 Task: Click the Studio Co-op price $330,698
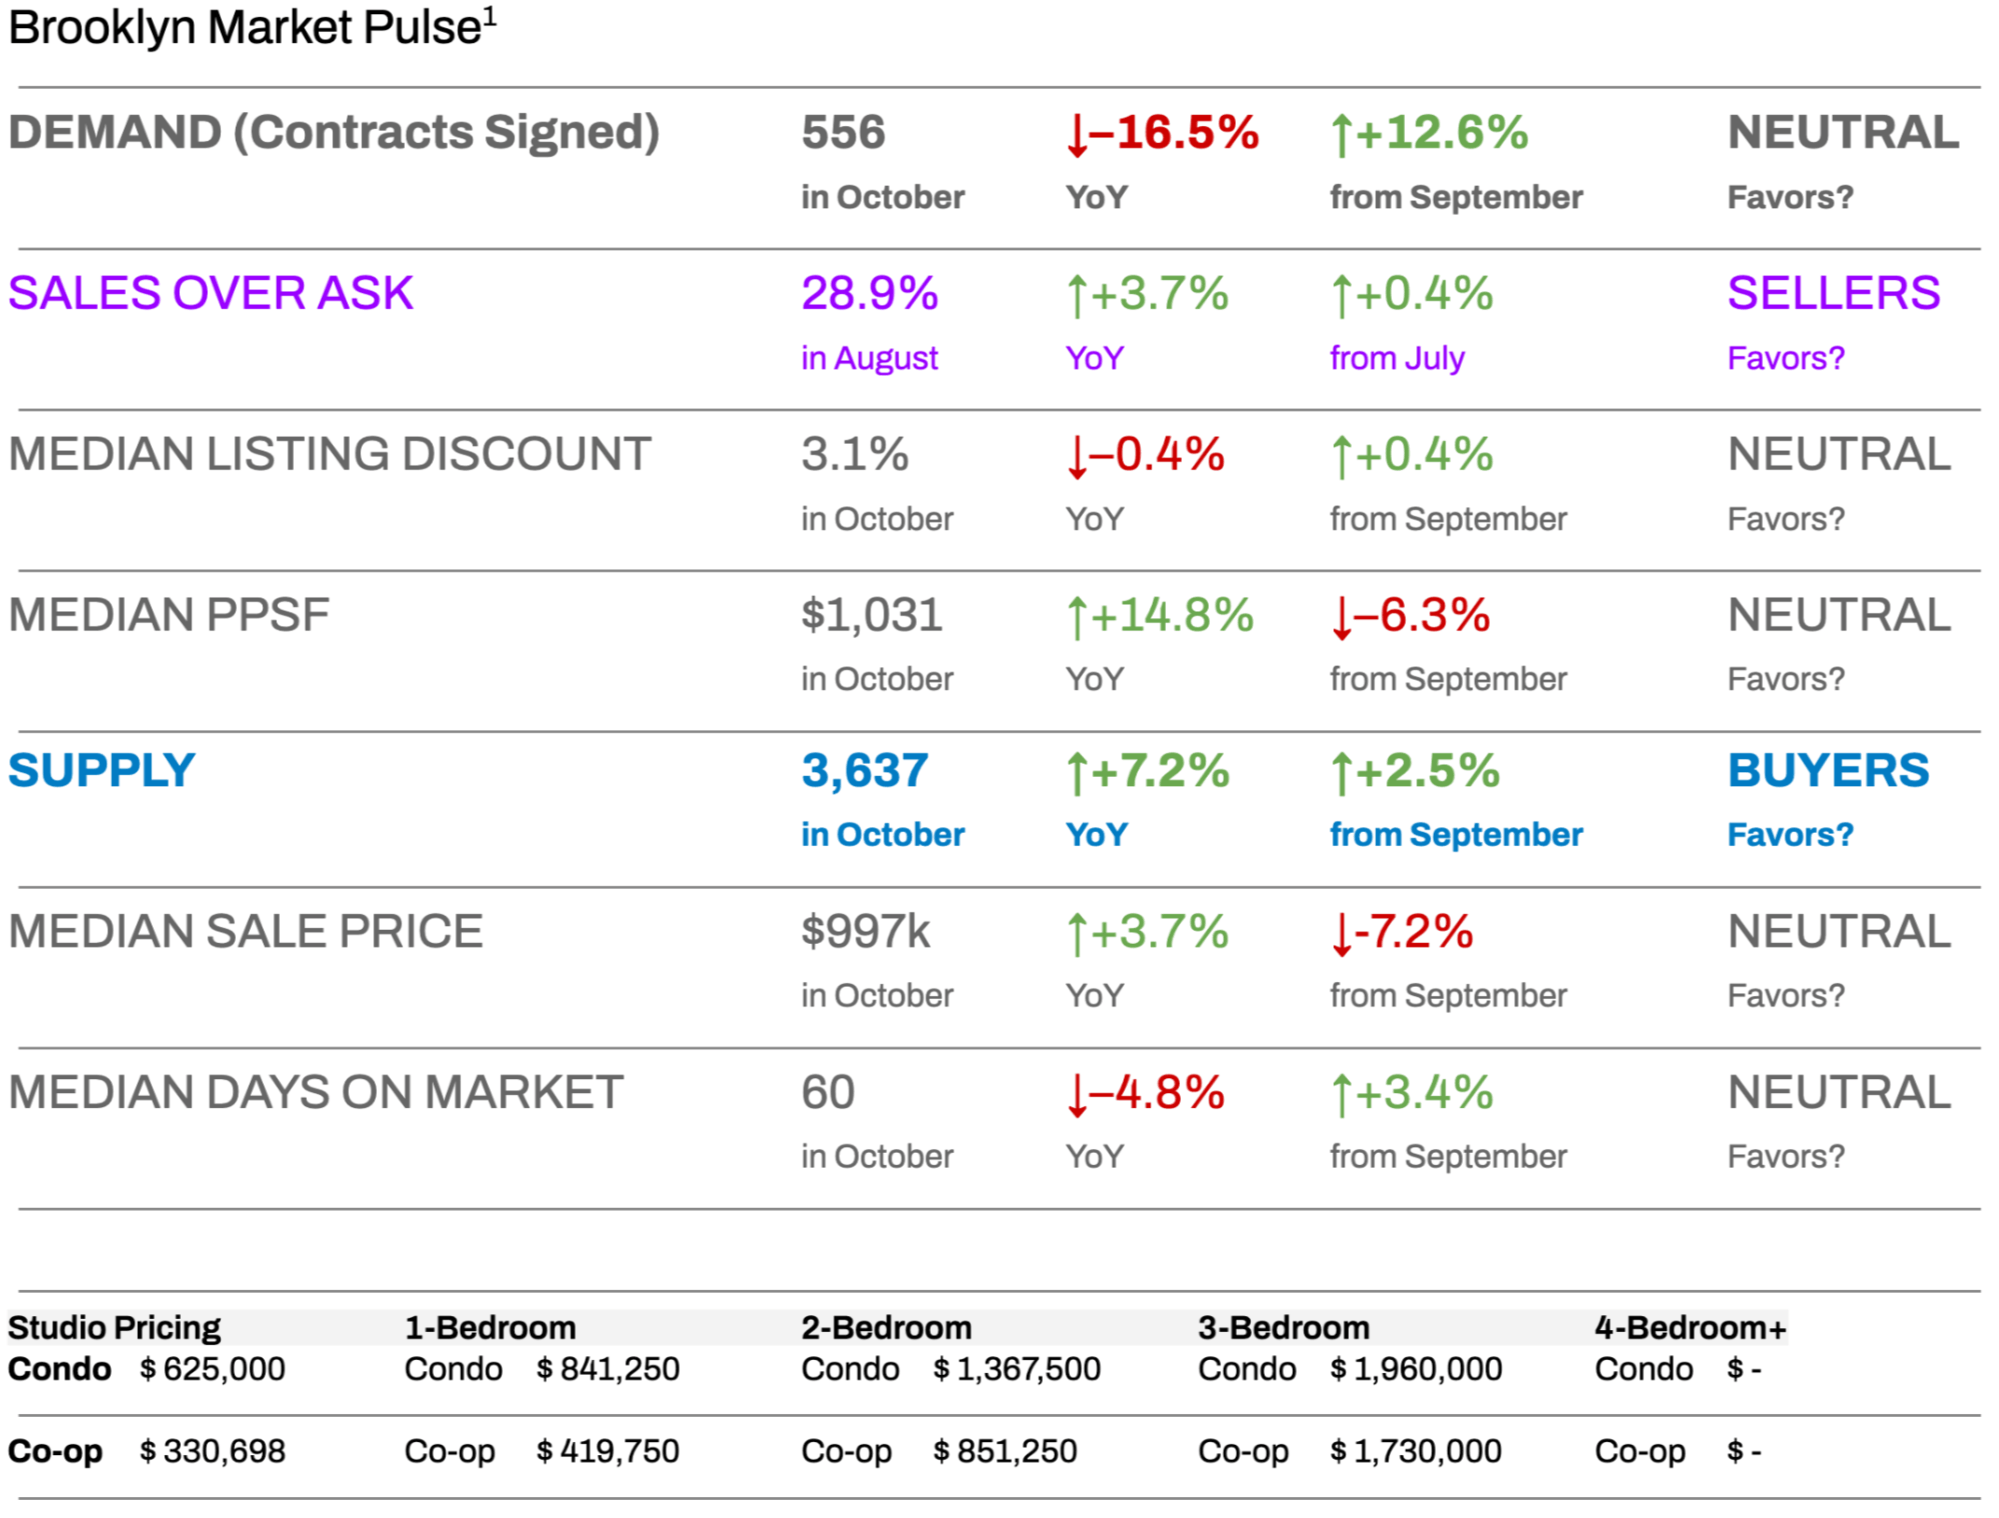tap(213, 1451)
